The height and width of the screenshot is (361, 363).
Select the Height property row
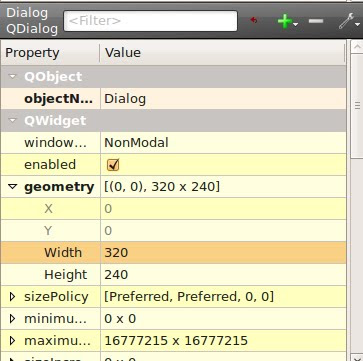tap(173, 274)
